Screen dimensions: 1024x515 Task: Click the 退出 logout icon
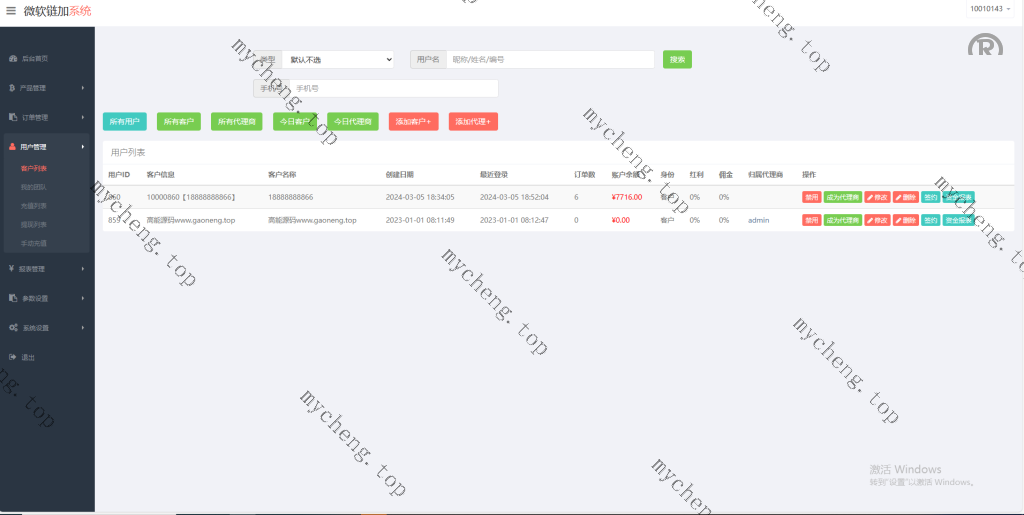point(13,357)
